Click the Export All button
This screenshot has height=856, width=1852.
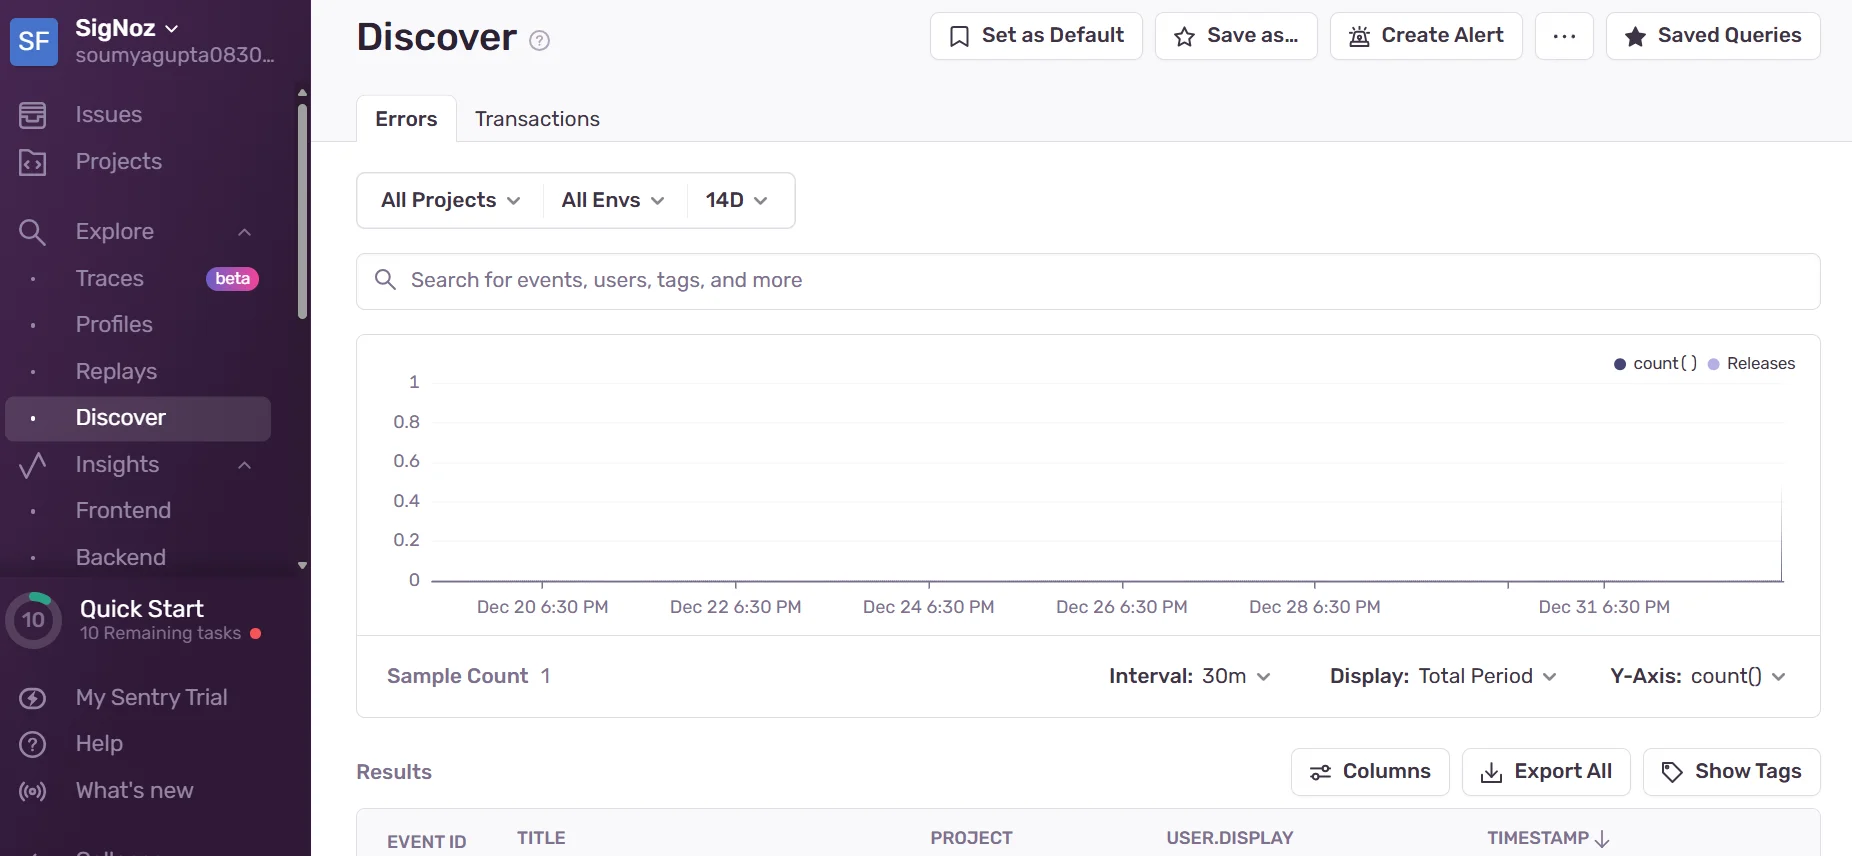point(1546,772)
